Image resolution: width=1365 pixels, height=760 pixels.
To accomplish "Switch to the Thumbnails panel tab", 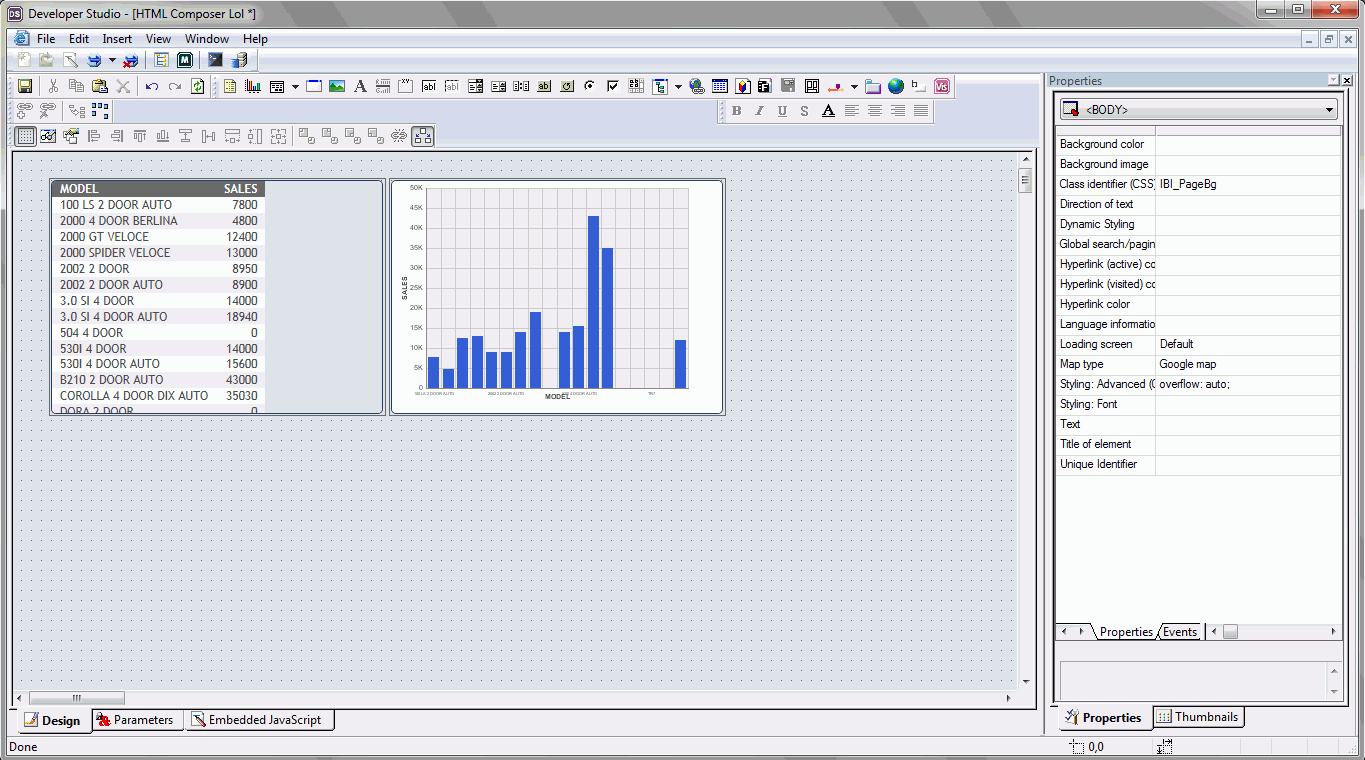I will [1198, 717].
